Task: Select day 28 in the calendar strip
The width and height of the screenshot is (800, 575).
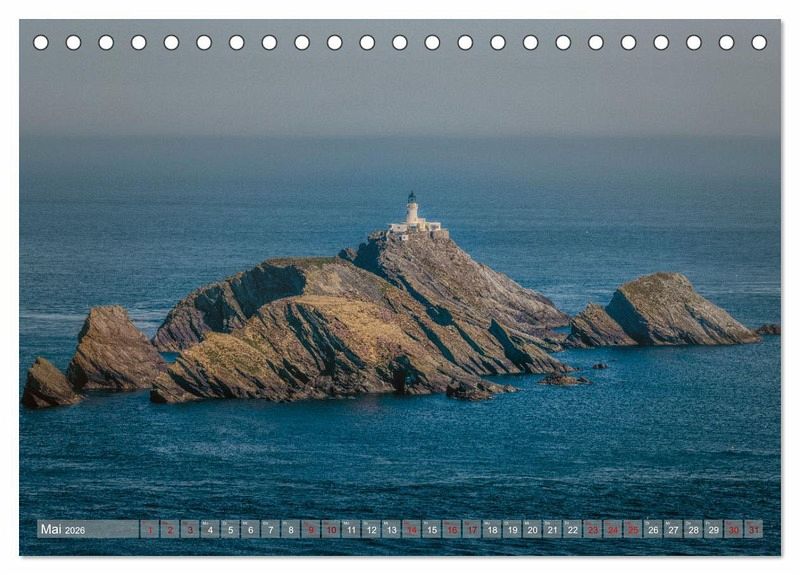Action: [694, 529]
